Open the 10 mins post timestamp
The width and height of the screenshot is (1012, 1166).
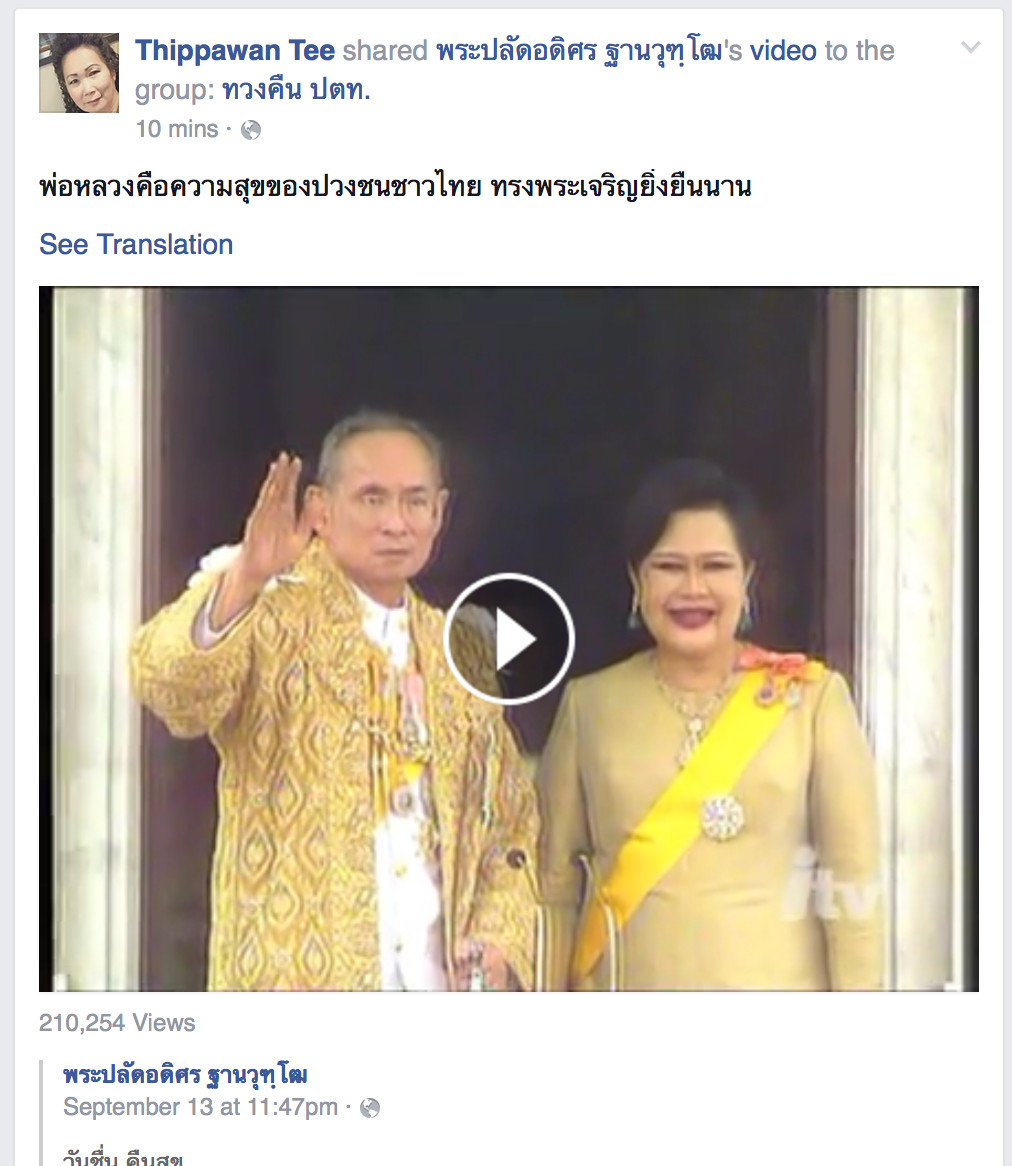point(177,129)
